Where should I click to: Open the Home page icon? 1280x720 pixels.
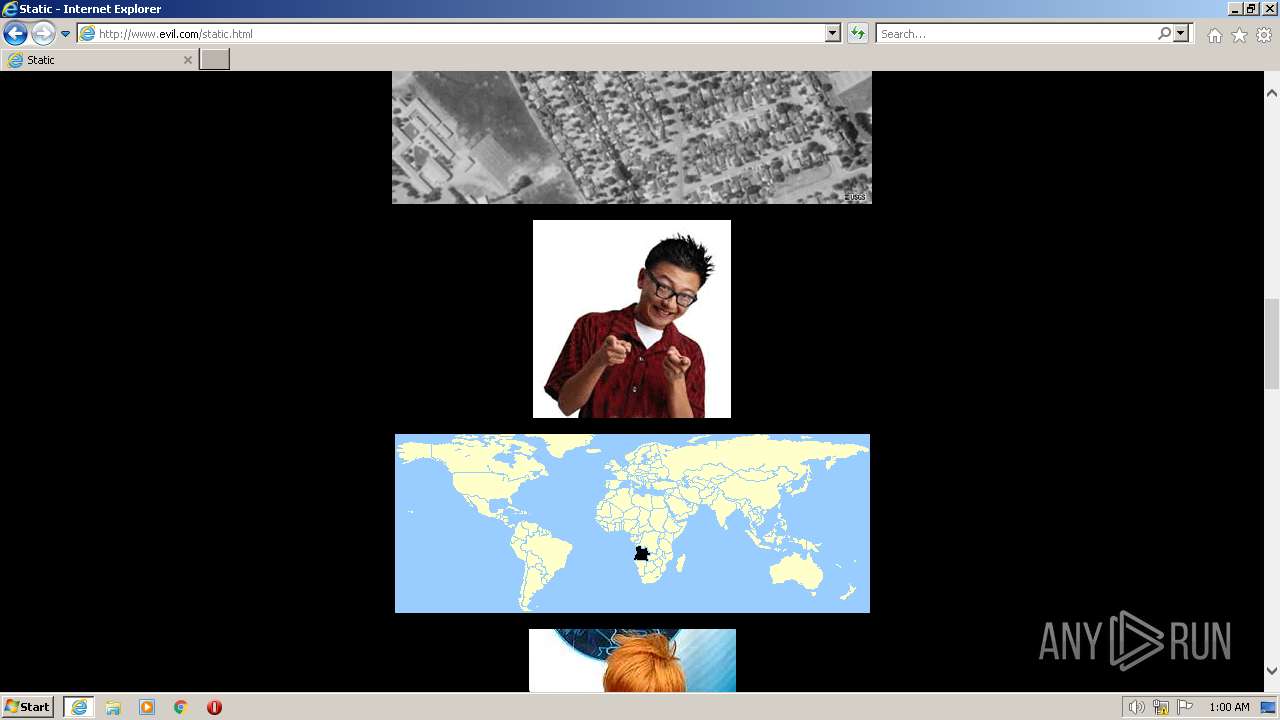coord(1214,35)
